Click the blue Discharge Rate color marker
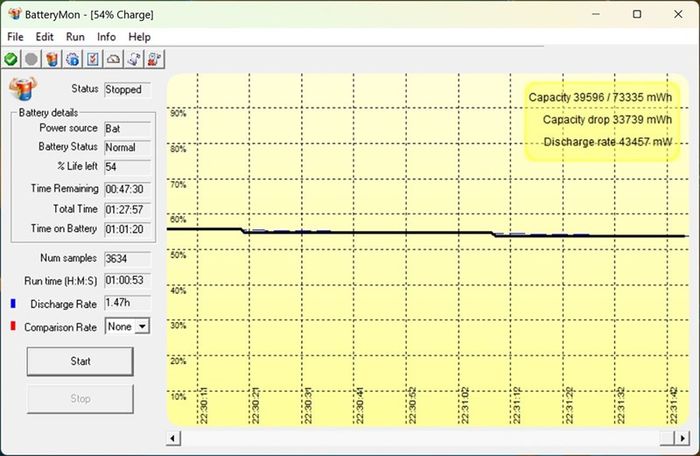The height and width of the screenshot is (456, 700). coord(13,304)
